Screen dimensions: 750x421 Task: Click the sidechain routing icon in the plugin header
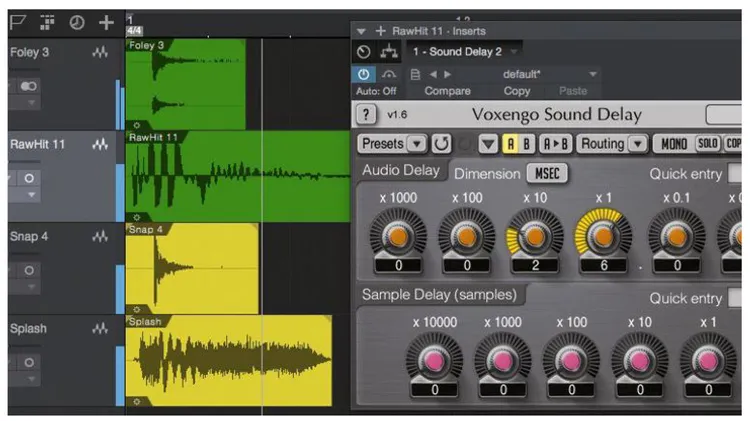point(389,52)
